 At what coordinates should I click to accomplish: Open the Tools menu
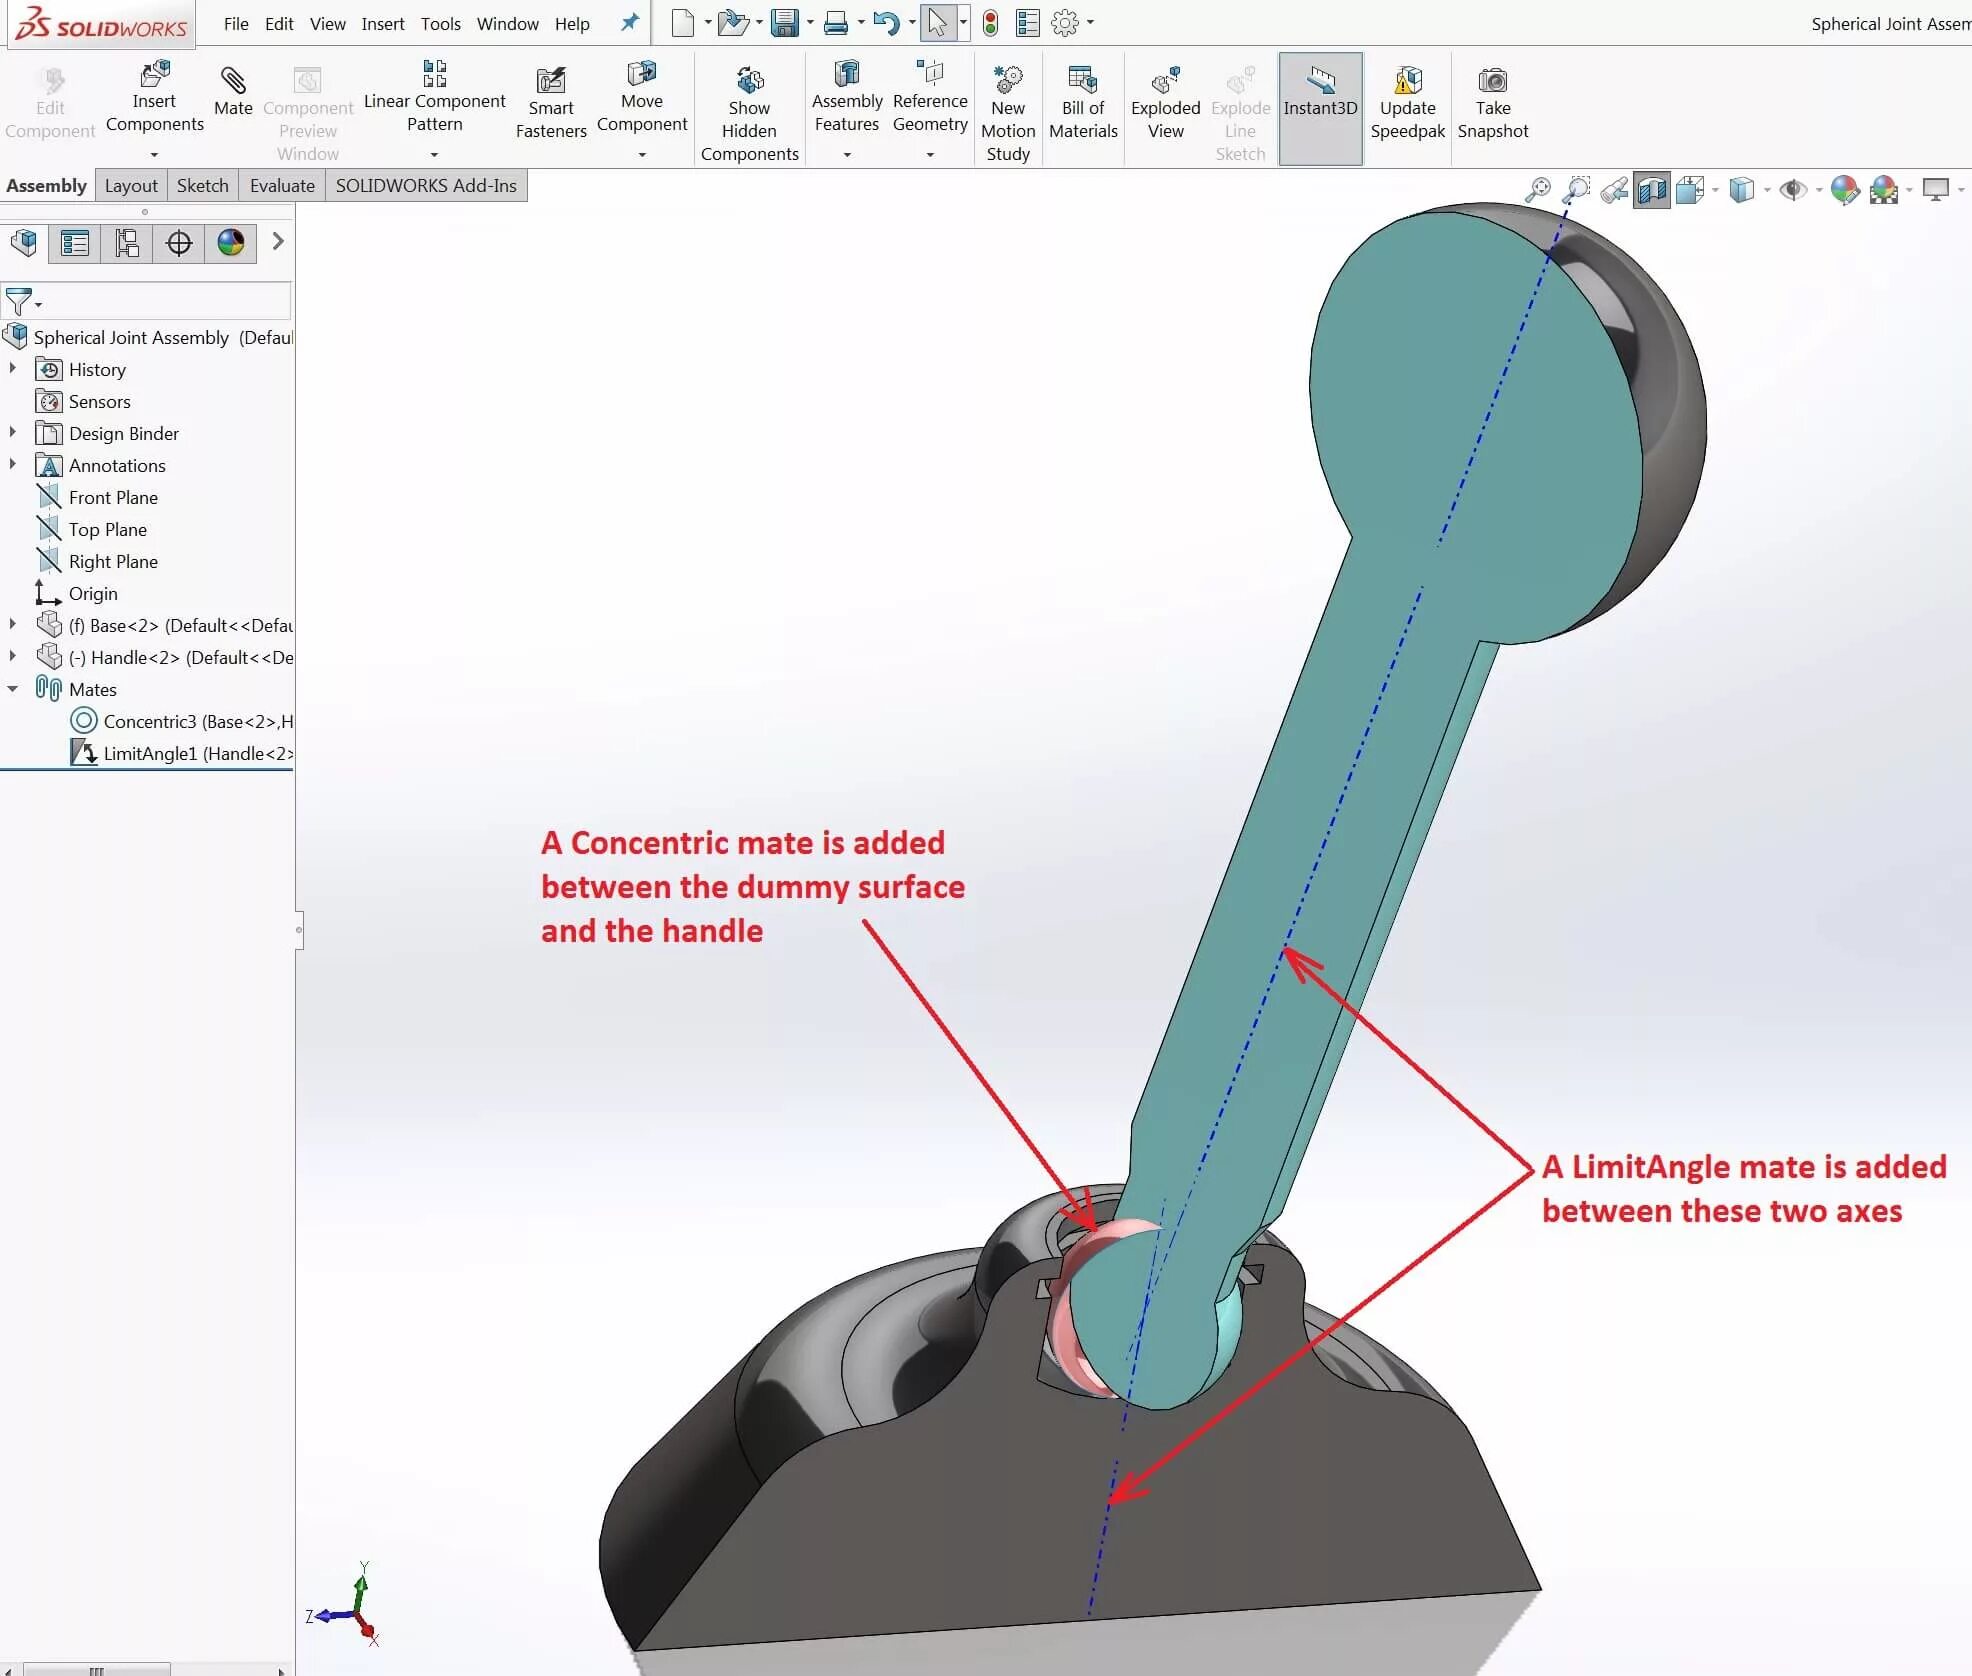tap(440, 24)
